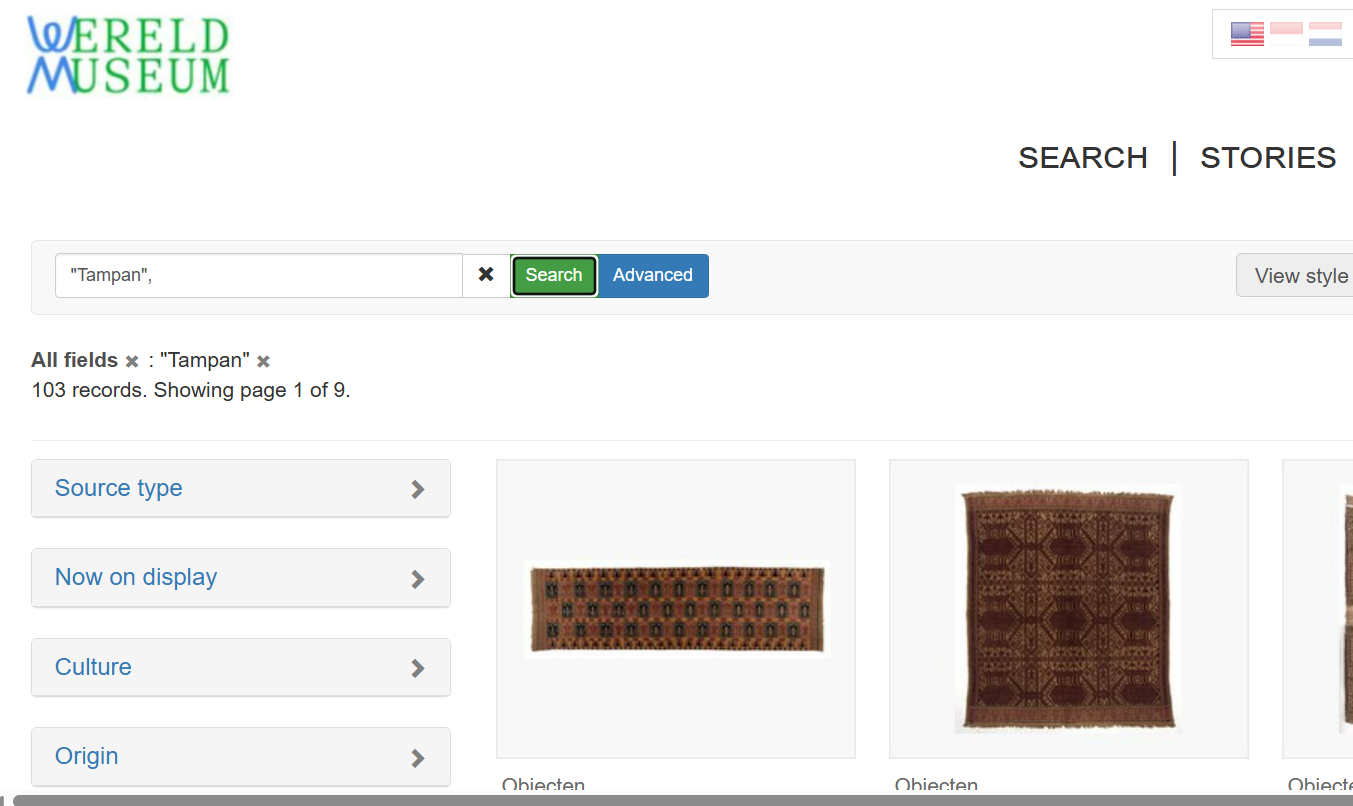
Task: Click the "103 records. Showing page 1 of 9." text
Action: [x=191, y=390]
